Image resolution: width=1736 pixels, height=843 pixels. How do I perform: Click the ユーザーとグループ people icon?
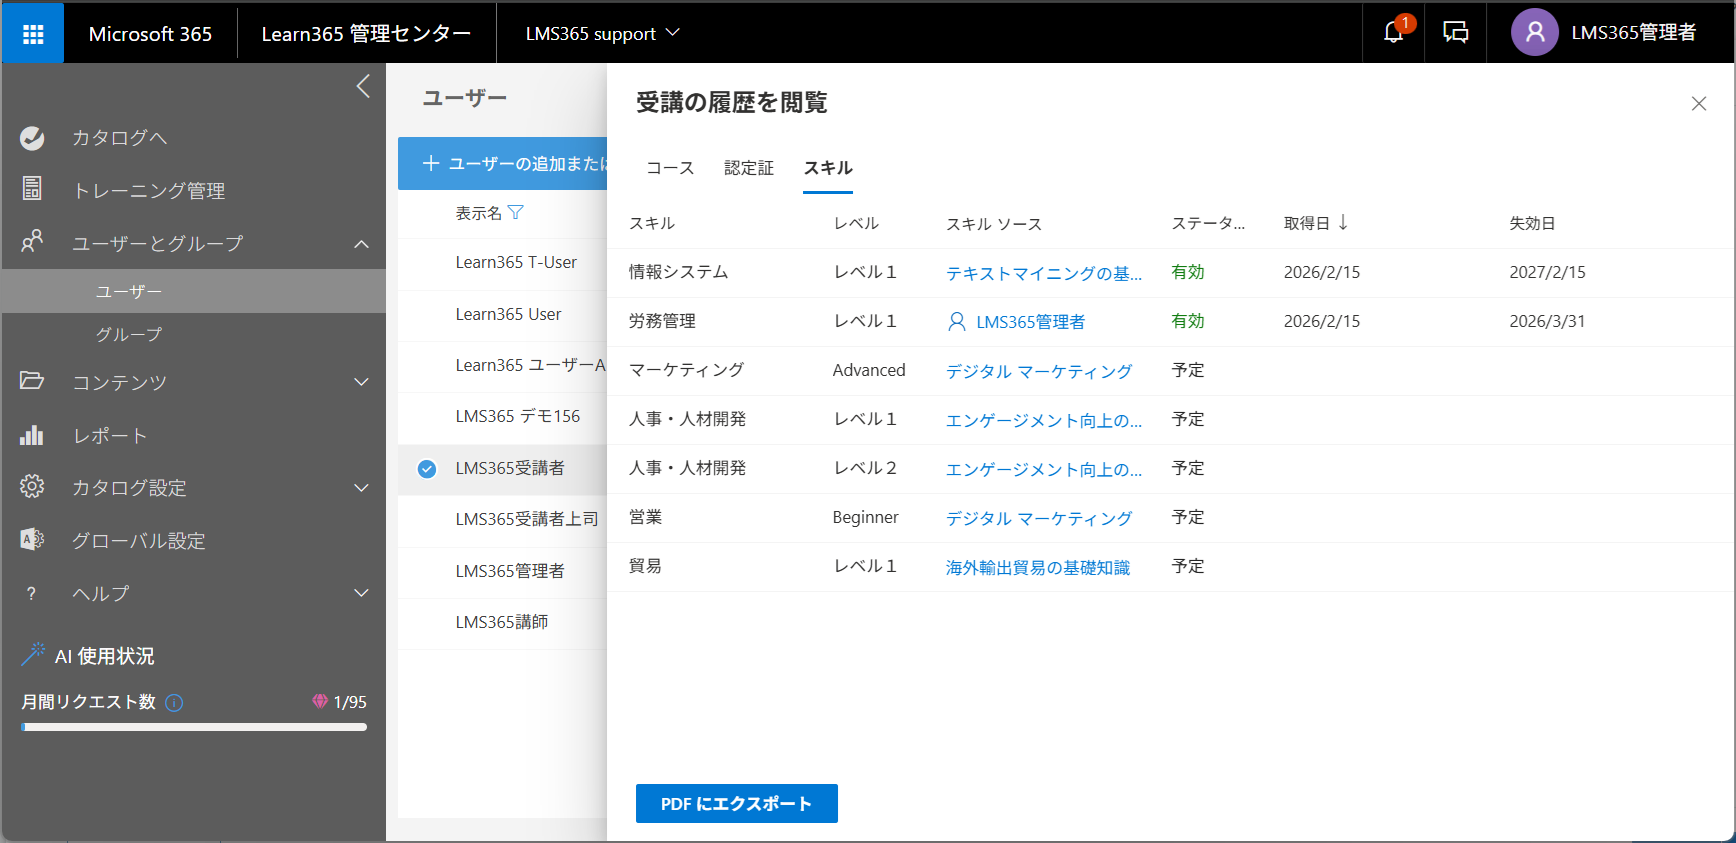[32, 241]
